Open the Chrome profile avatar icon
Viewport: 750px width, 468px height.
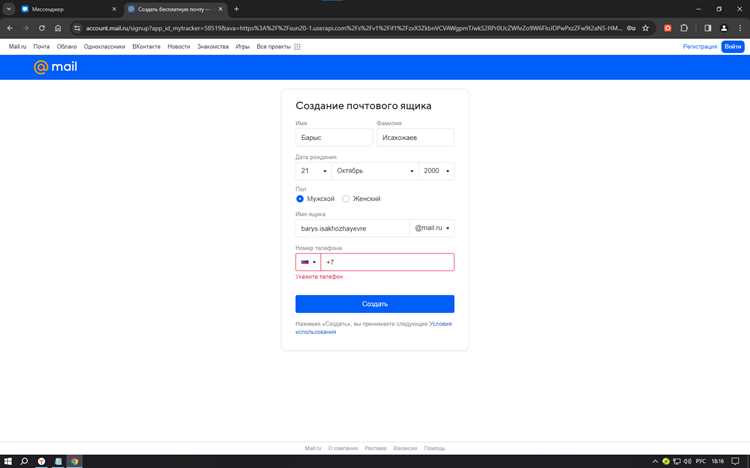(724, 28)
